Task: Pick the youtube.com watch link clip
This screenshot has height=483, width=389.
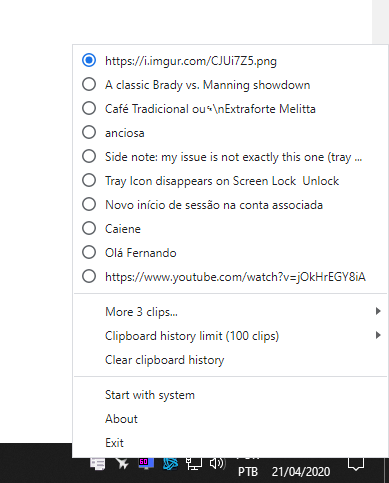Action: tap(230, 277)
